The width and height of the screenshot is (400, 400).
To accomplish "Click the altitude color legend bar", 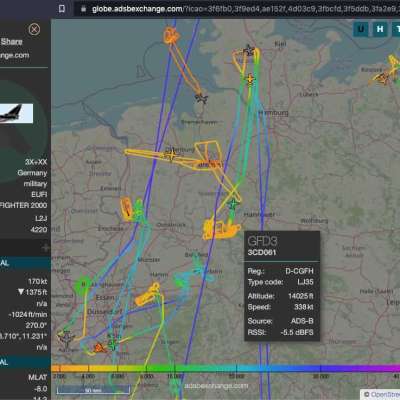I will [225, 368].
